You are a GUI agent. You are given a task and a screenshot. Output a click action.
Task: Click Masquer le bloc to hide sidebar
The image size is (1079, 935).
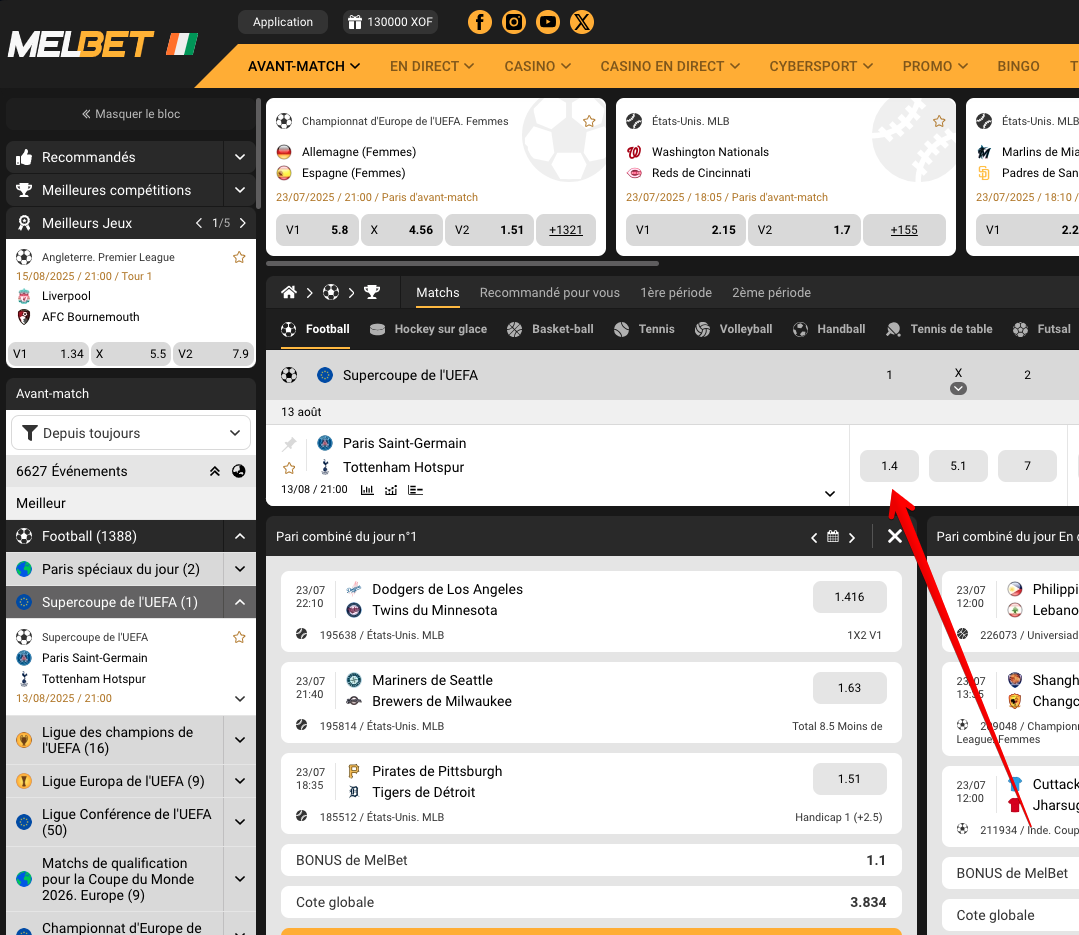point(131,114)
